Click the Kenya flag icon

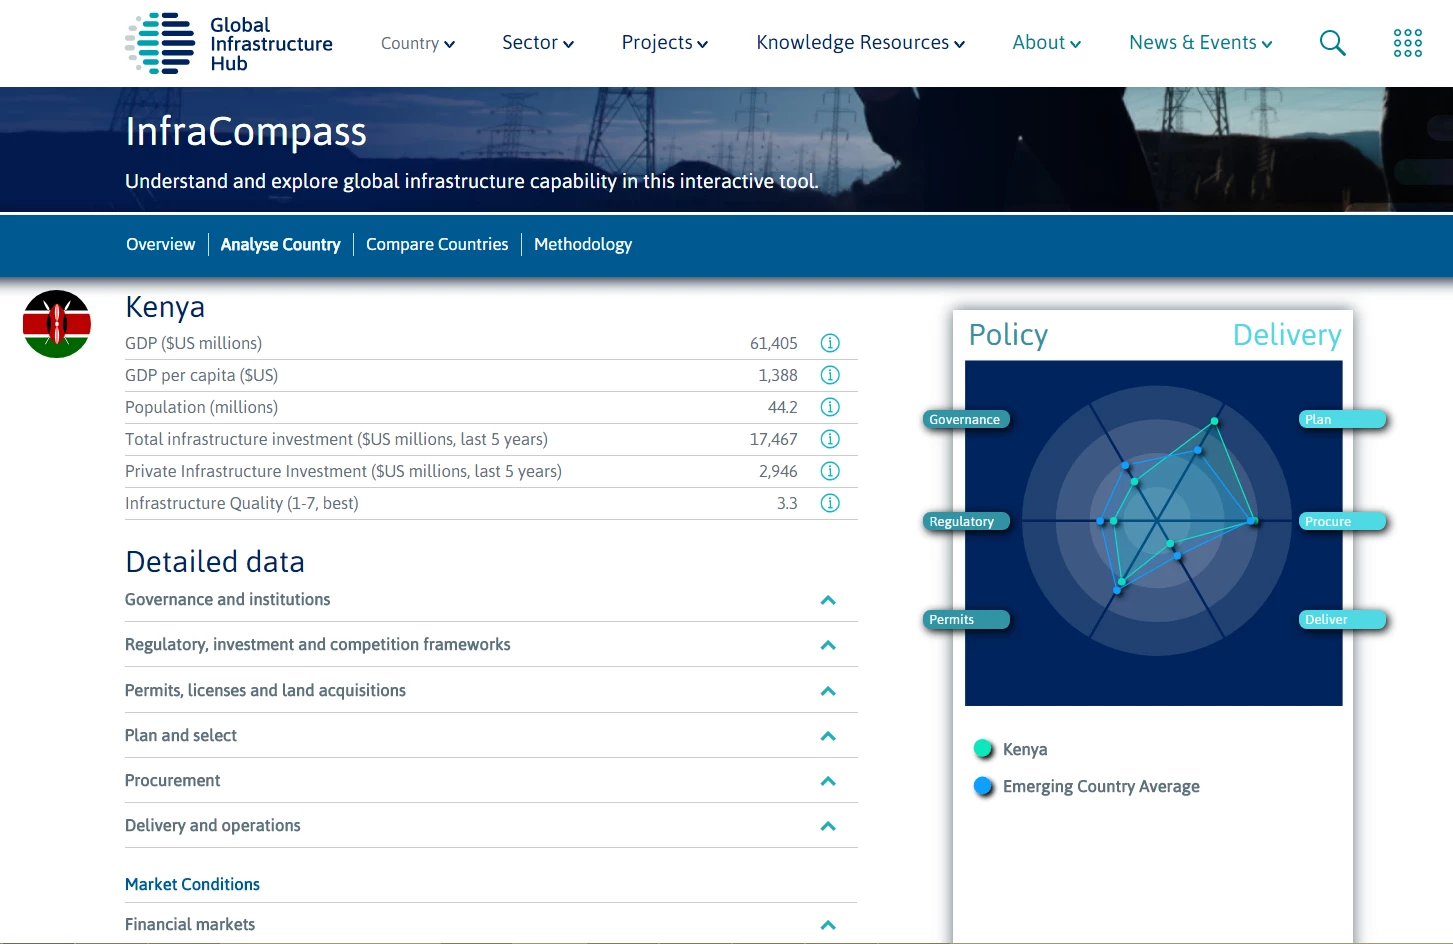pyautogui.click(x=57, y=324)
